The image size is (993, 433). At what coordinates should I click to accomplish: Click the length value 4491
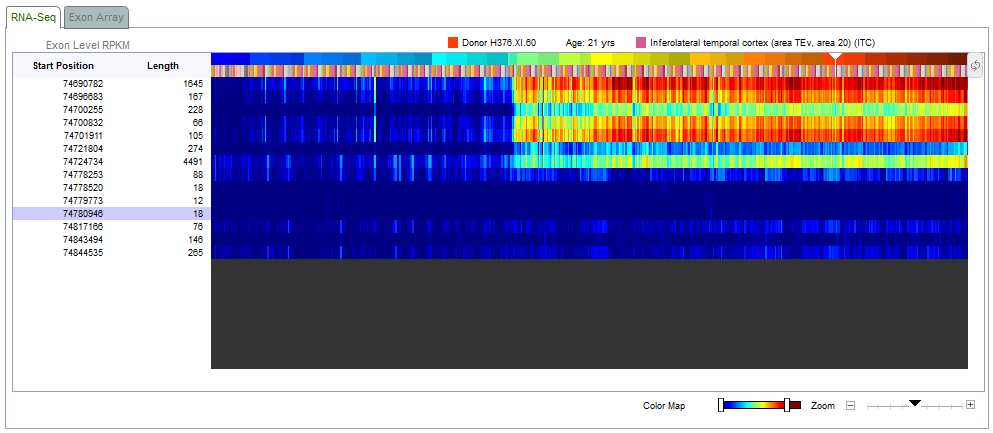(x=192, y=161)
